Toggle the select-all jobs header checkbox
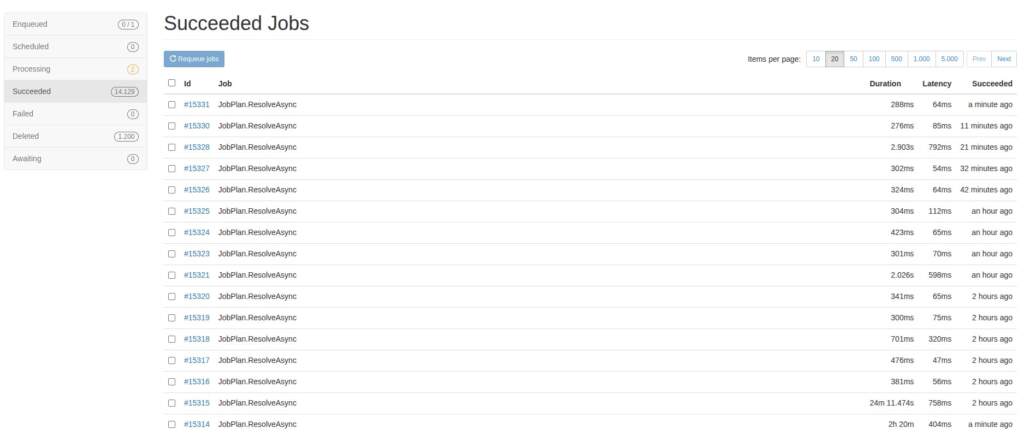The image size is (1024, 434). click(x=172, y=83)
